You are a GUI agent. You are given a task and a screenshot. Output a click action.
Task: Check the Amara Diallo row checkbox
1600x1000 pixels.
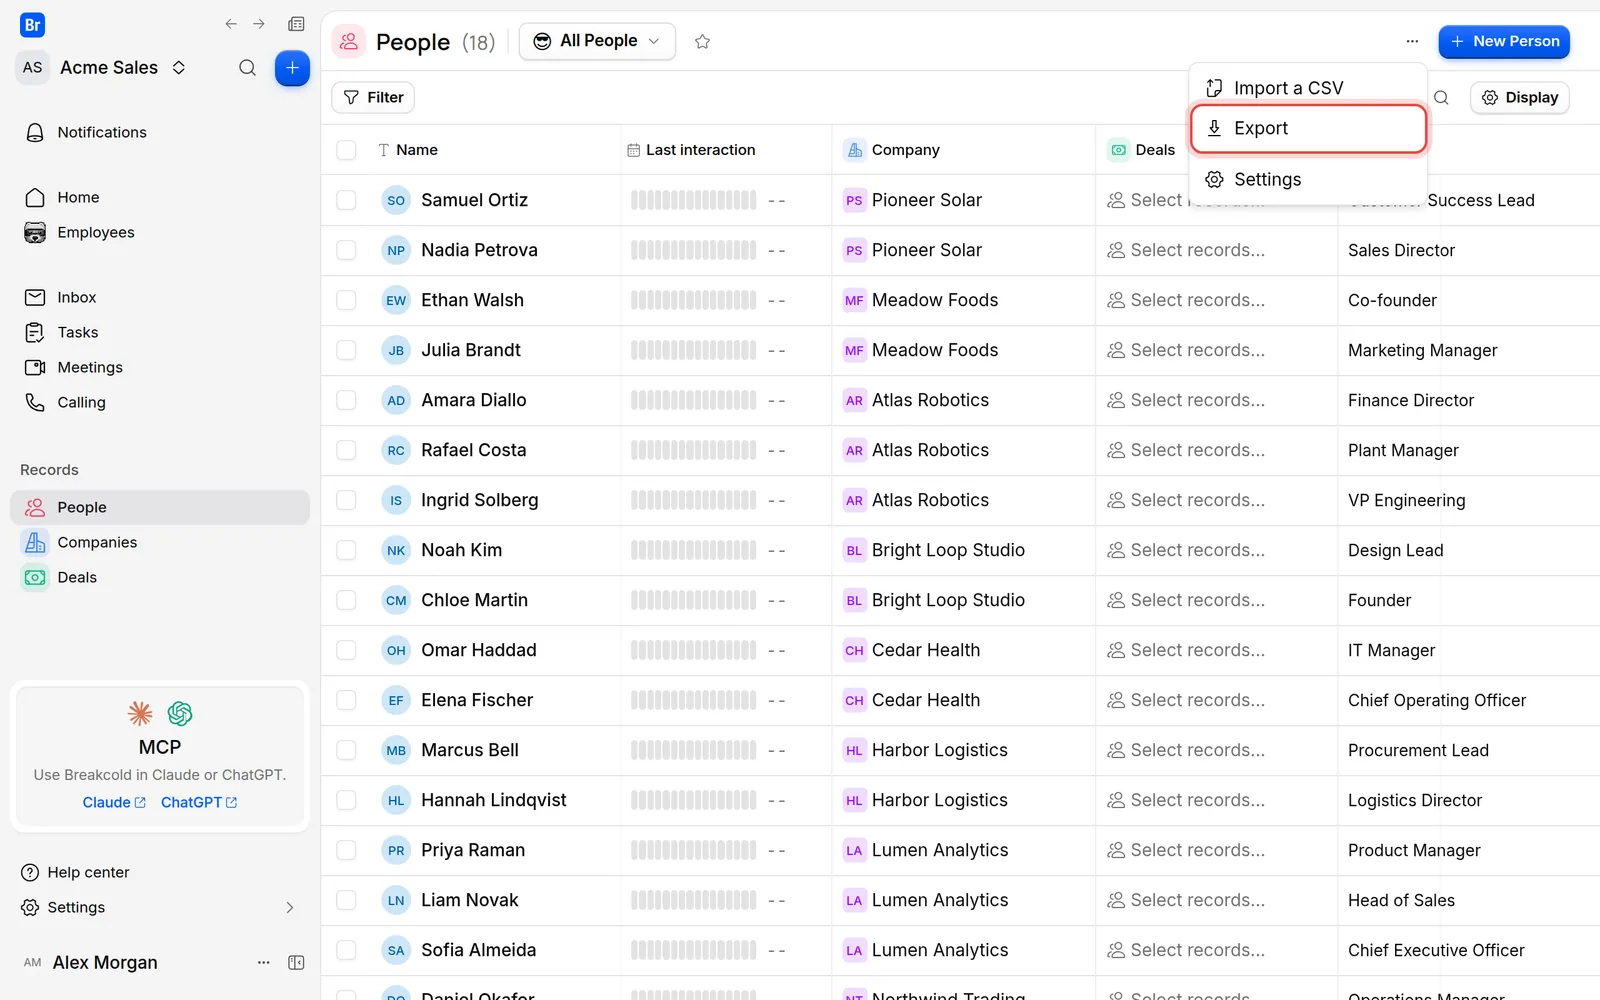(346, 400)
